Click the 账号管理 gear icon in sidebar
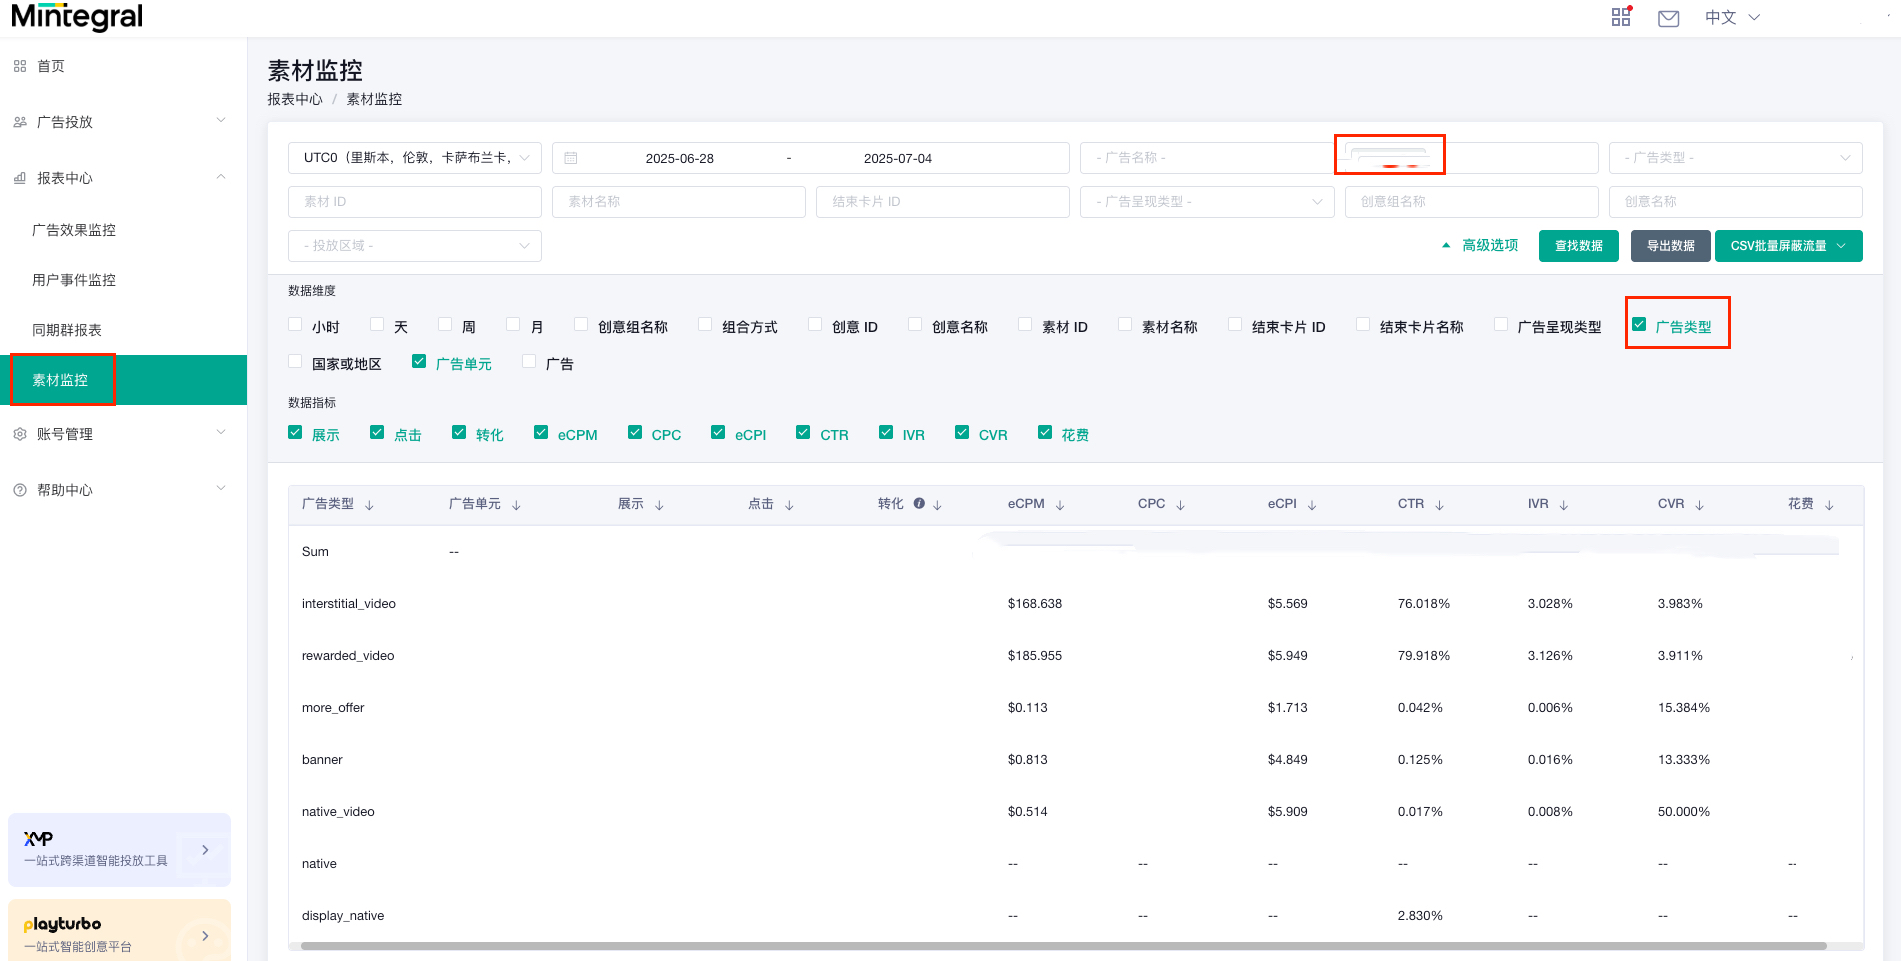This screenshot has height=961, width=1901. pos(20,433)
